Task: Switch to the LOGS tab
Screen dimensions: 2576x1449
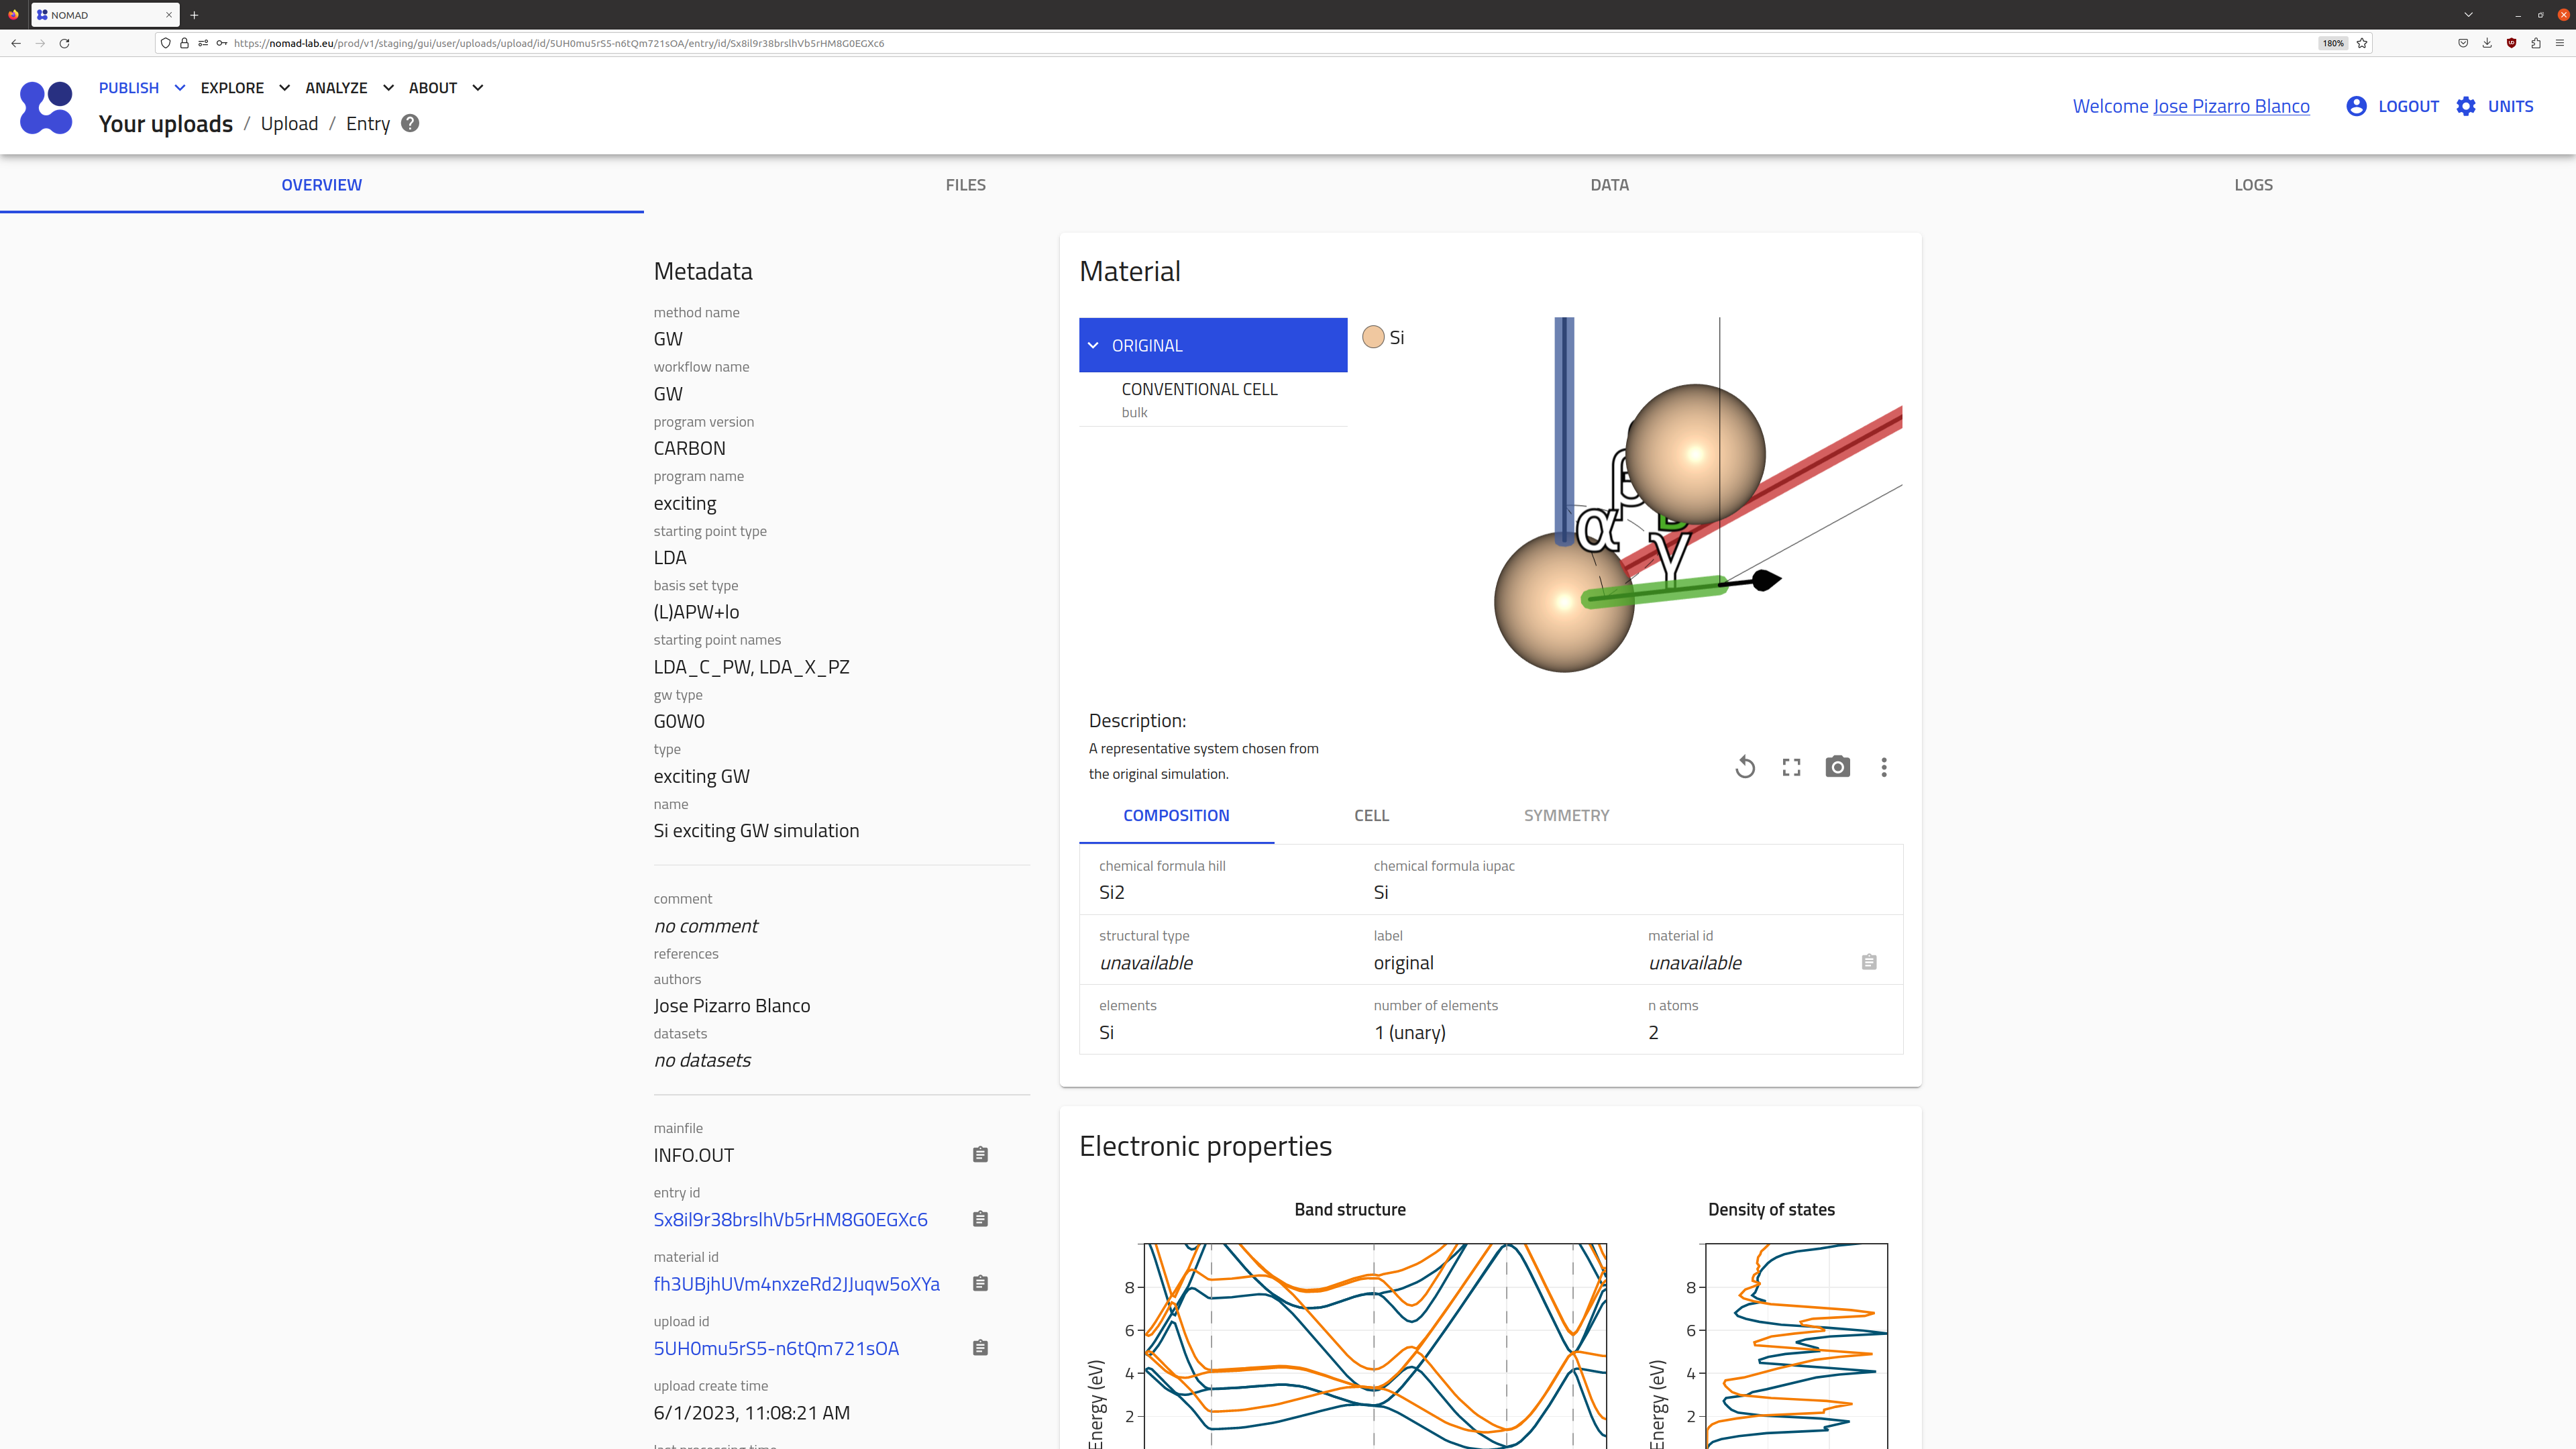Action: pyautogui.click(x=2254, y=185)
